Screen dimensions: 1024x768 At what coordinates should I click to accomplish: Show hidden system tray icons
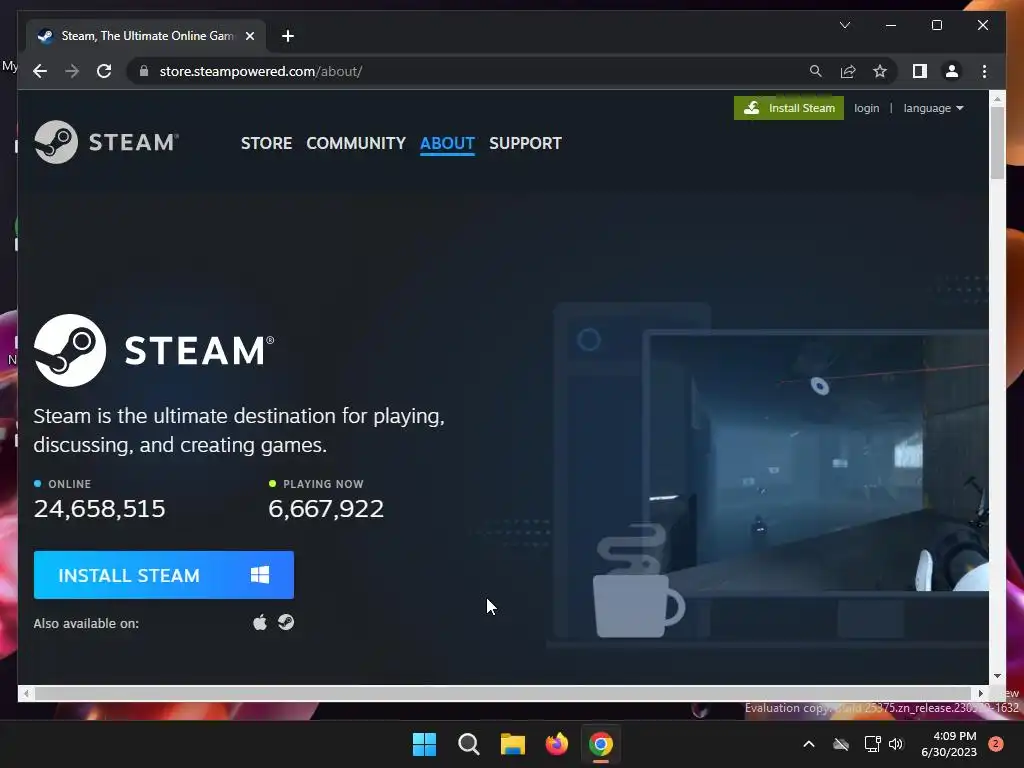(808, 744)
